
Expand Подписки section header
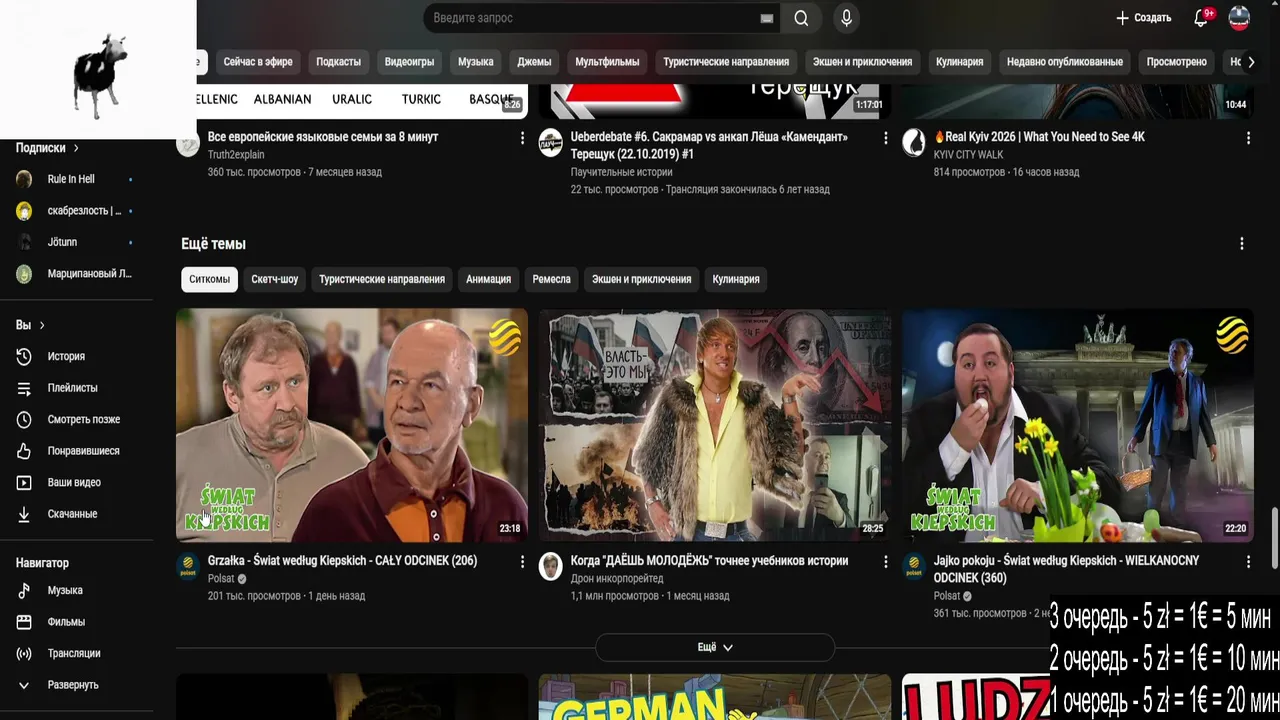(47, 148)
